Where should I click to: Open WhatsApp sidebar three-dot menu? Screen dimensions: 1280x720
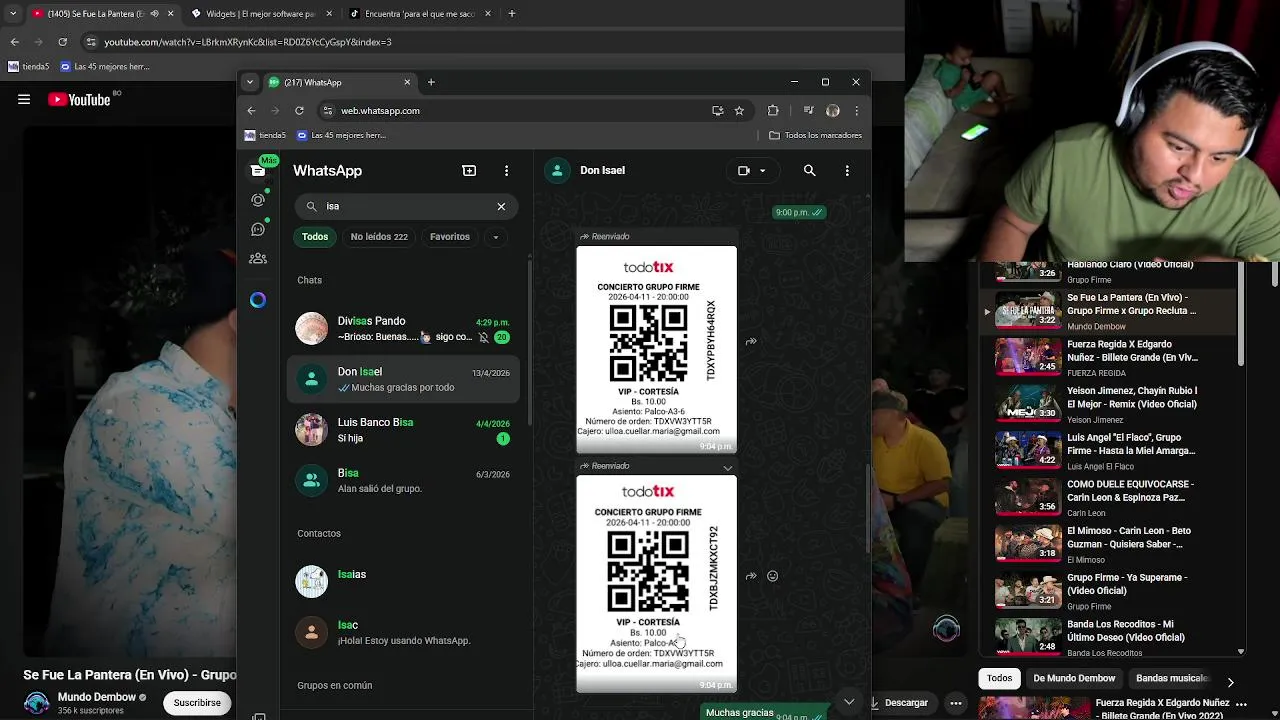[506, 171]
